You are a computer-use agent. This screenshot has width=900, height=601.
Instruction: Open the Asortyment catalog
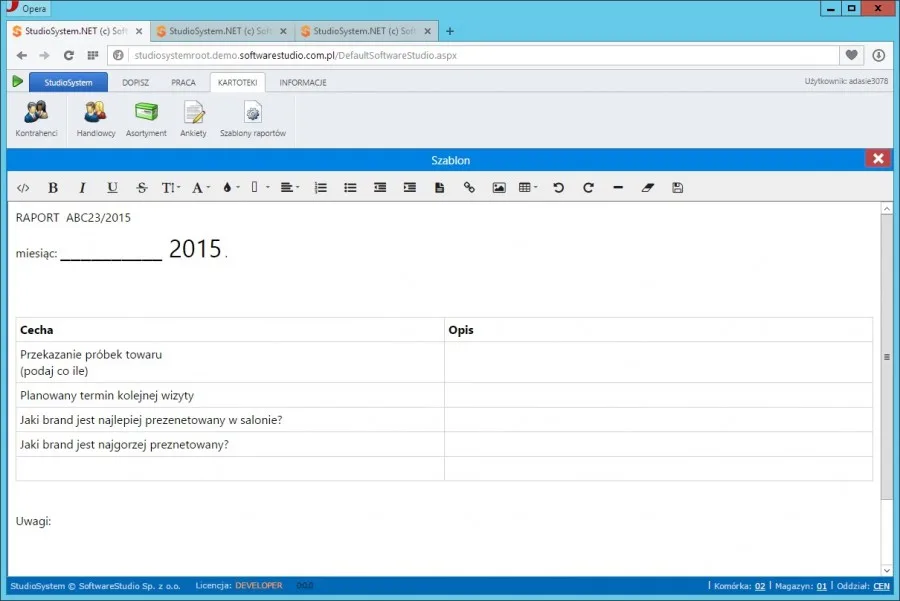coord(146,119)
